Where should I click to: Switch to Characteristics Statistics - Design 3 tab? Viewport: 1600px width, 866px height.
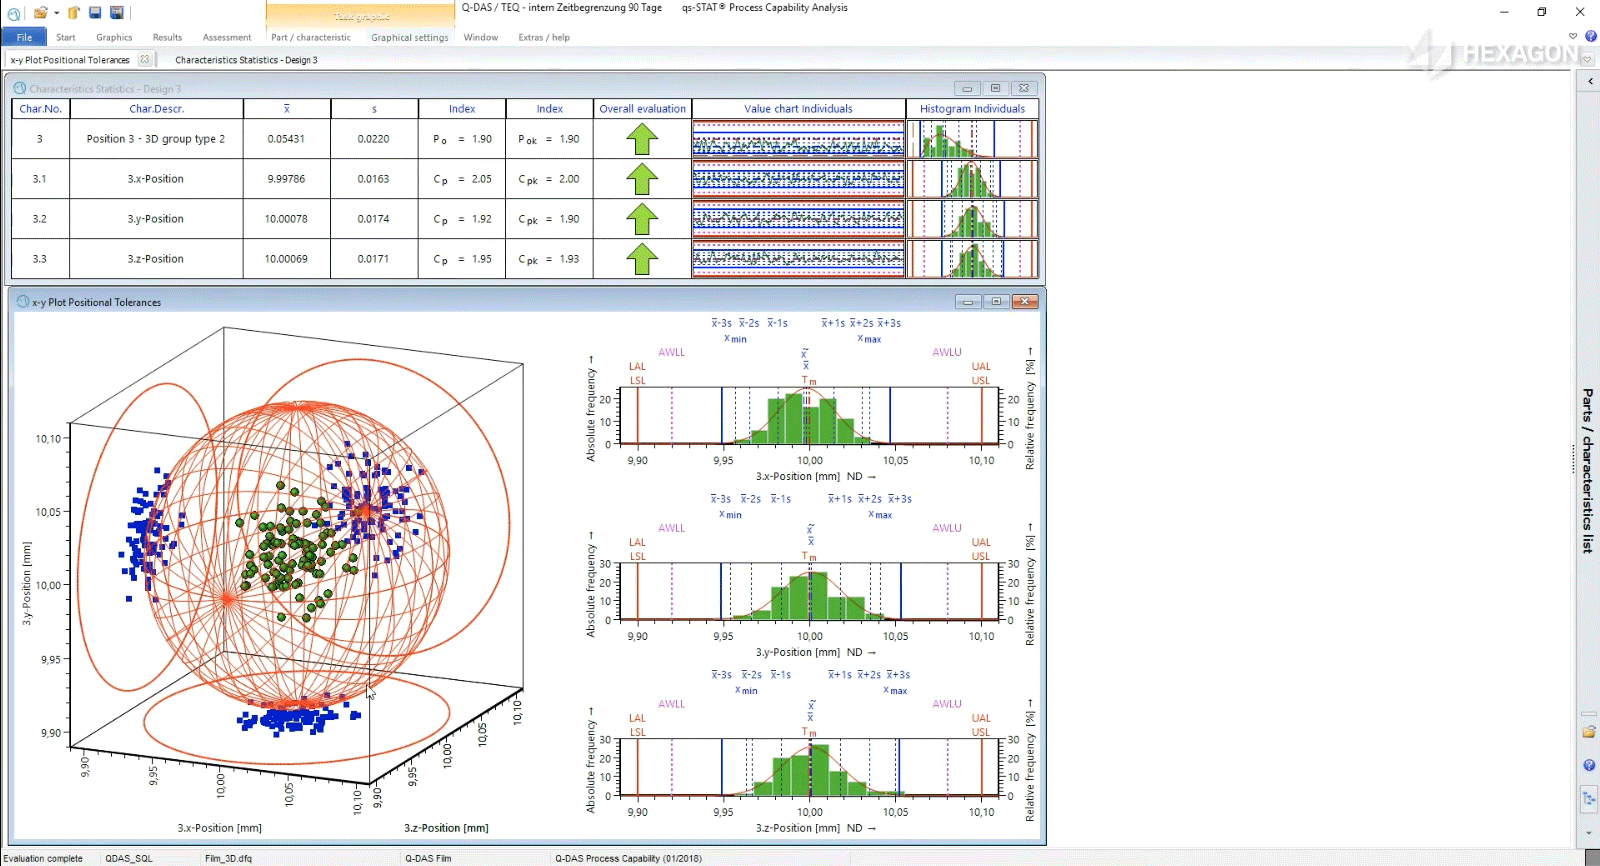click(x=246, y=60)
